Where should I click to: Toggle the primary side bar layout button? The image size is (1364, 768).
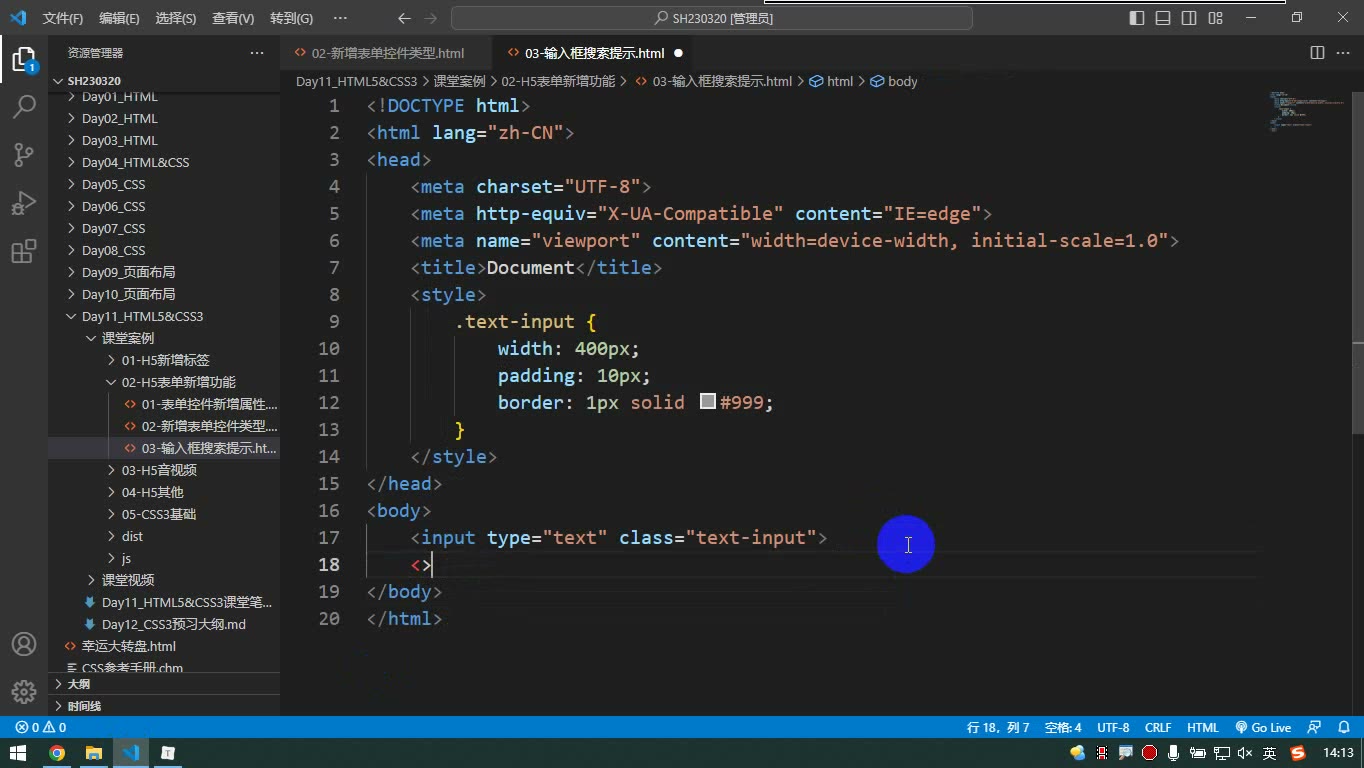(1137, 18)
